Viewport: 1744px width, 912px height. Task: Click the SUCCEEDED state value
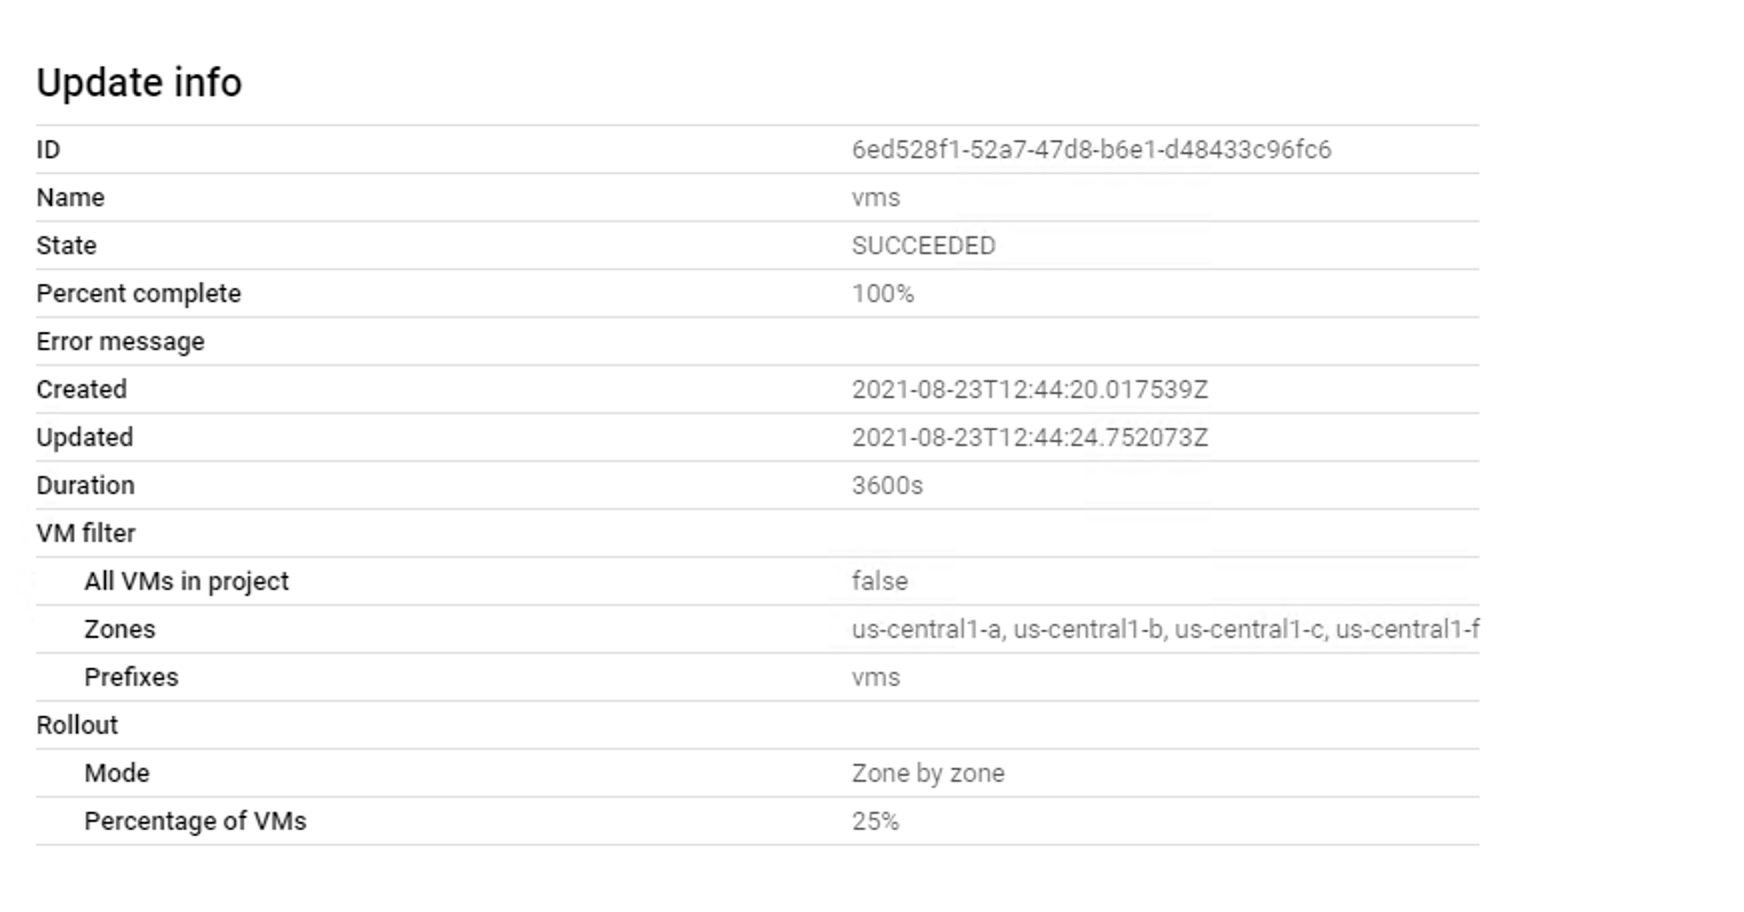[x=923, y=246]
